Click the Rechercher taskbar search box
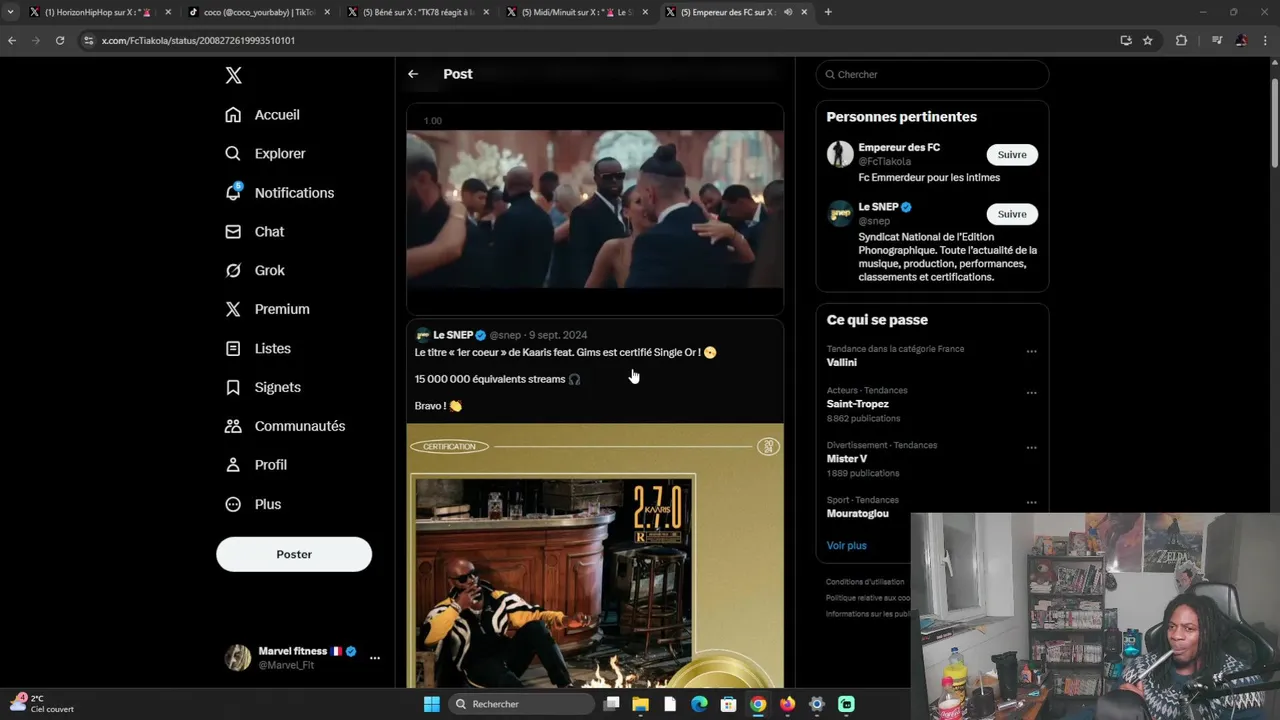 [x=521, y=704]
